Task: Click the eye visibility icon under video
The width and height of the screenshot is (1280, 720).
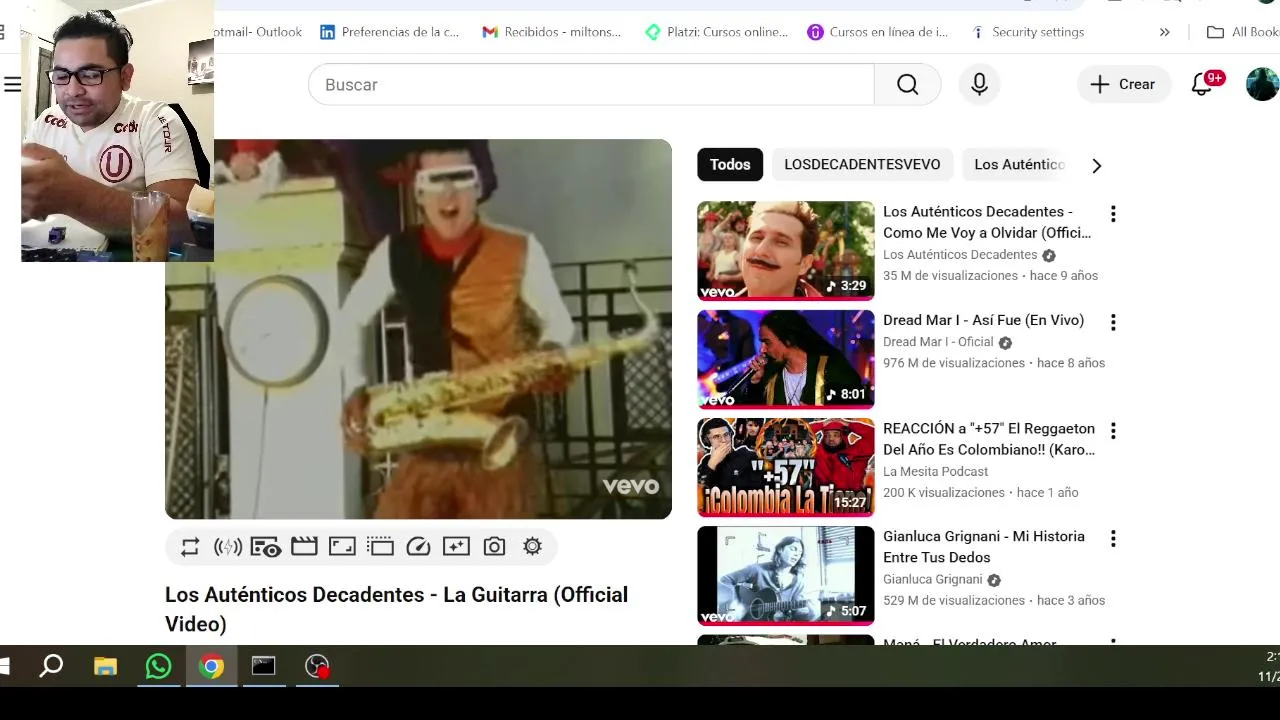Action: (266, 547)
